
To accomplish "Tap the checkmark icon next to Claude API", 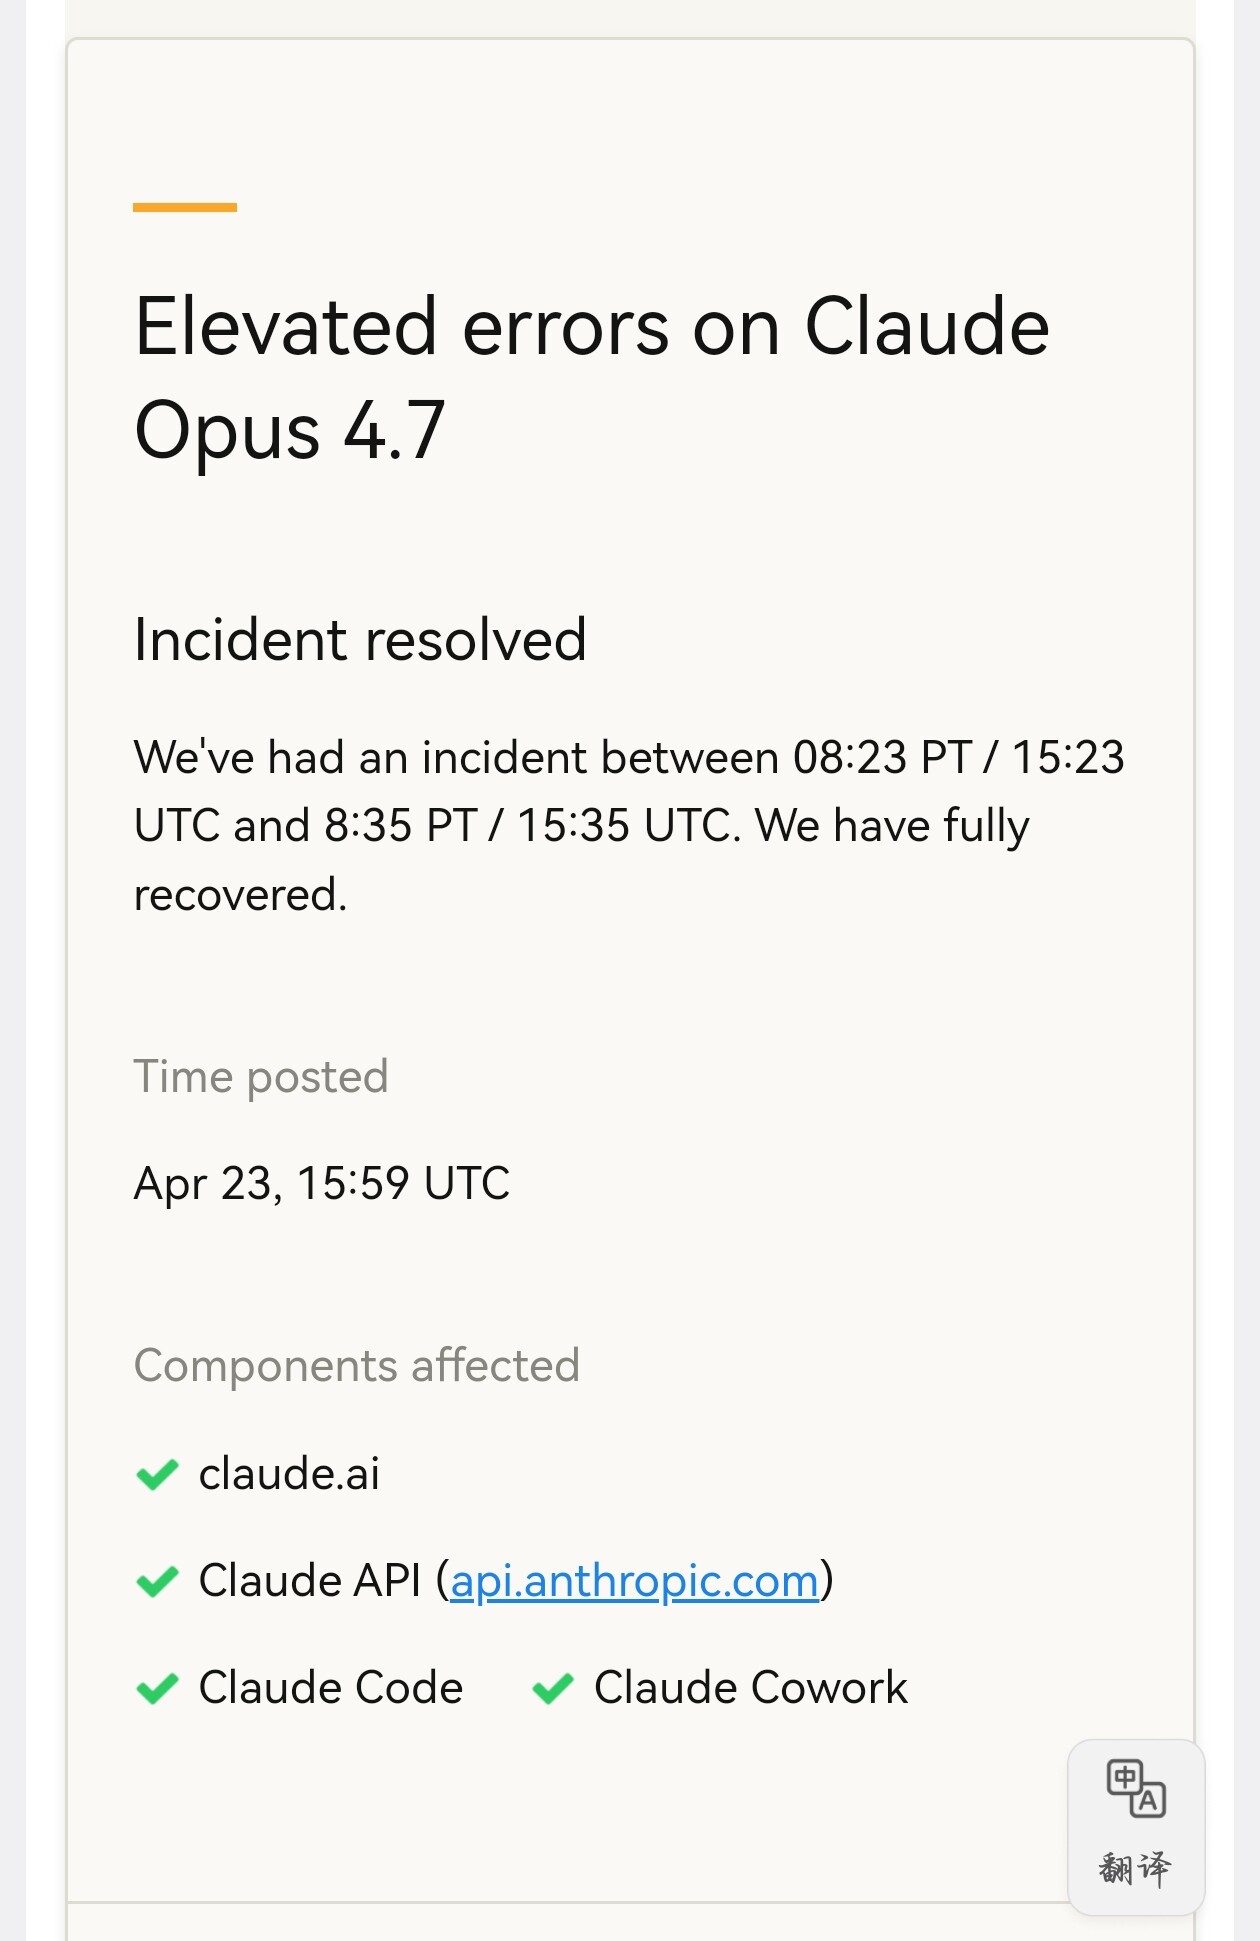I will 157,1582.
